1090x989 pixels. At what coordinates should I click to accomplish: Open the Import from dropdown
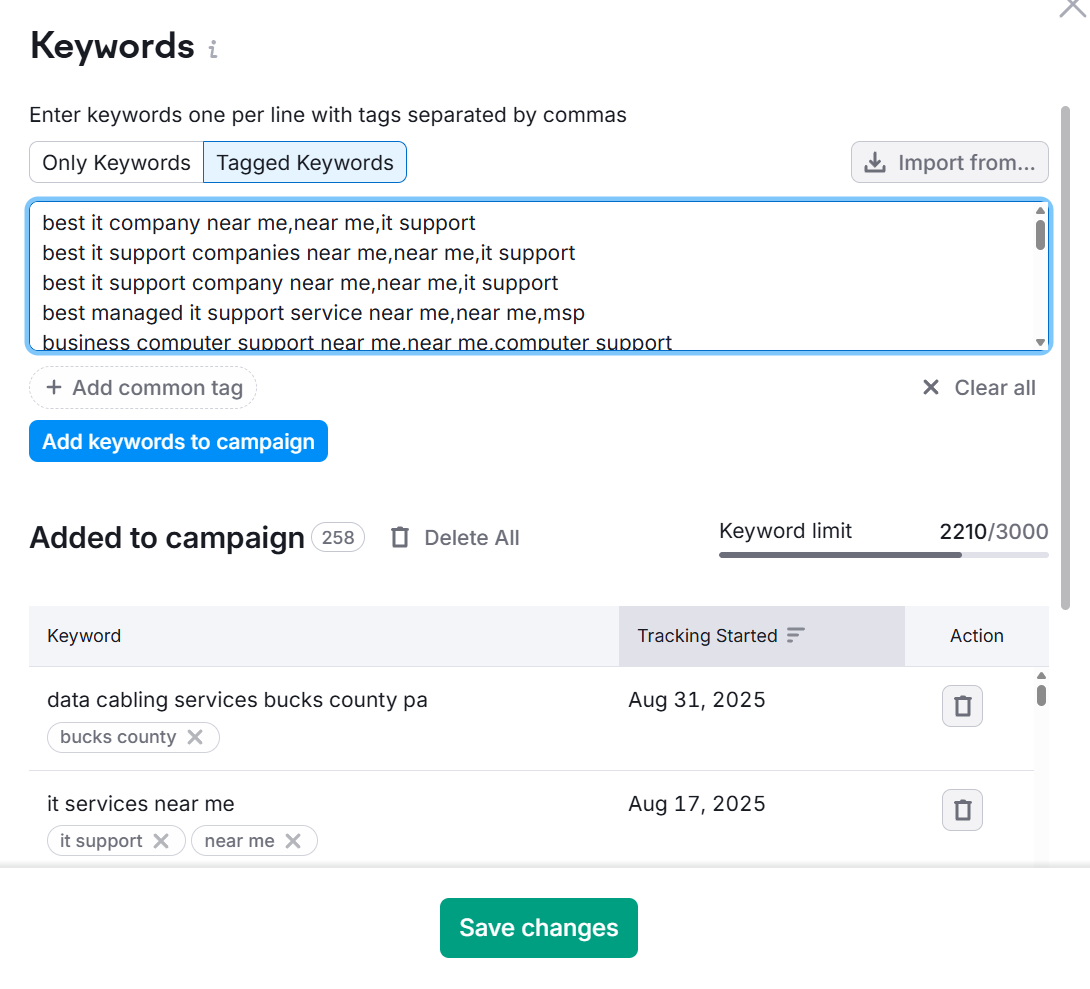pos(949,163)
